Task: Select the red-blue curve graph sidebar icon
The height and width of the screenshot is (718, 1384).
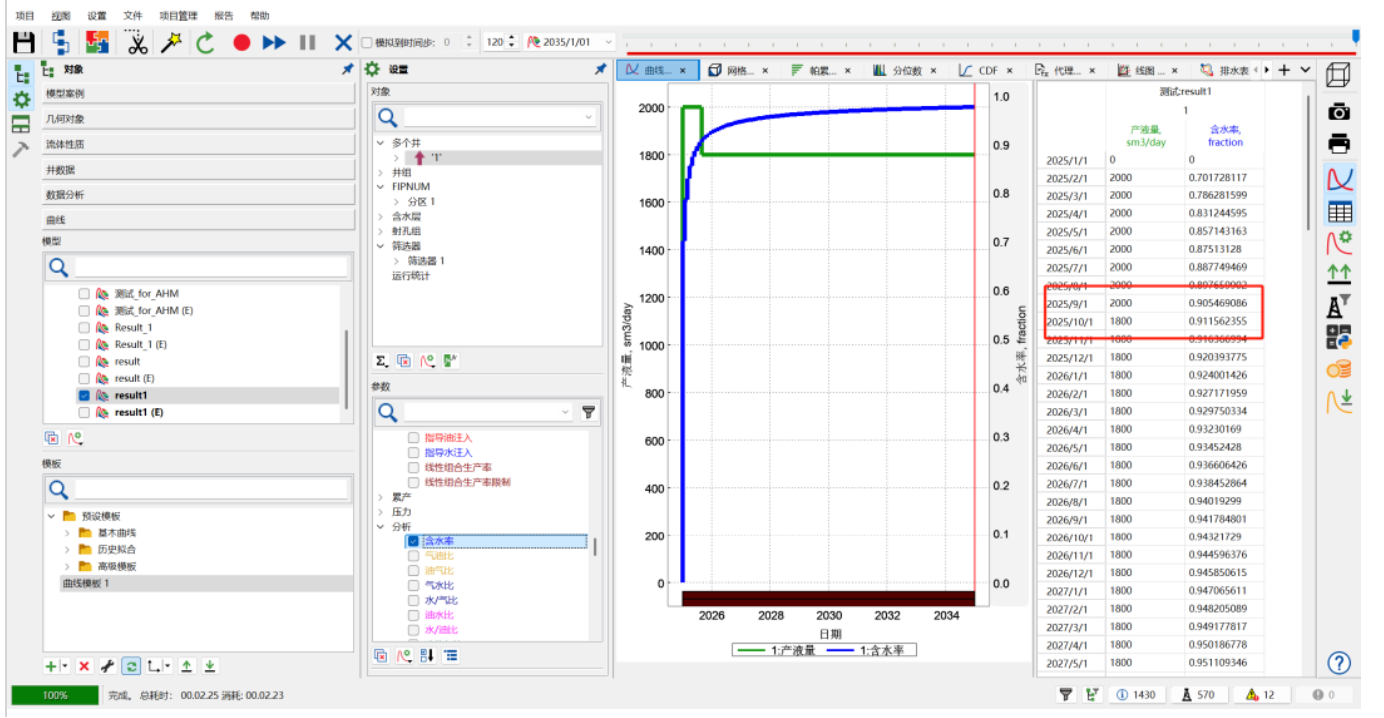Action: [x=1339, y=178]
